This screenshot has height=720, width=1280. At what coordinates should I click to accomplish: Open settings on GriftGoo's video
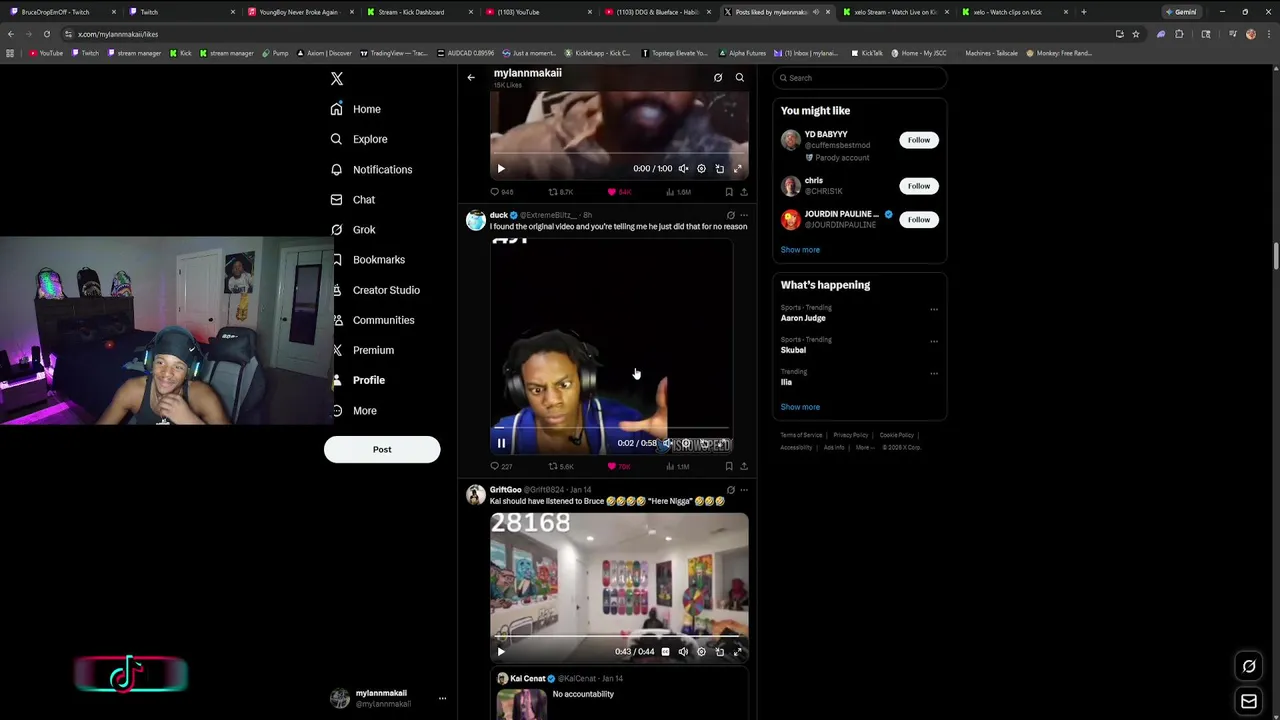pos(701,652)
